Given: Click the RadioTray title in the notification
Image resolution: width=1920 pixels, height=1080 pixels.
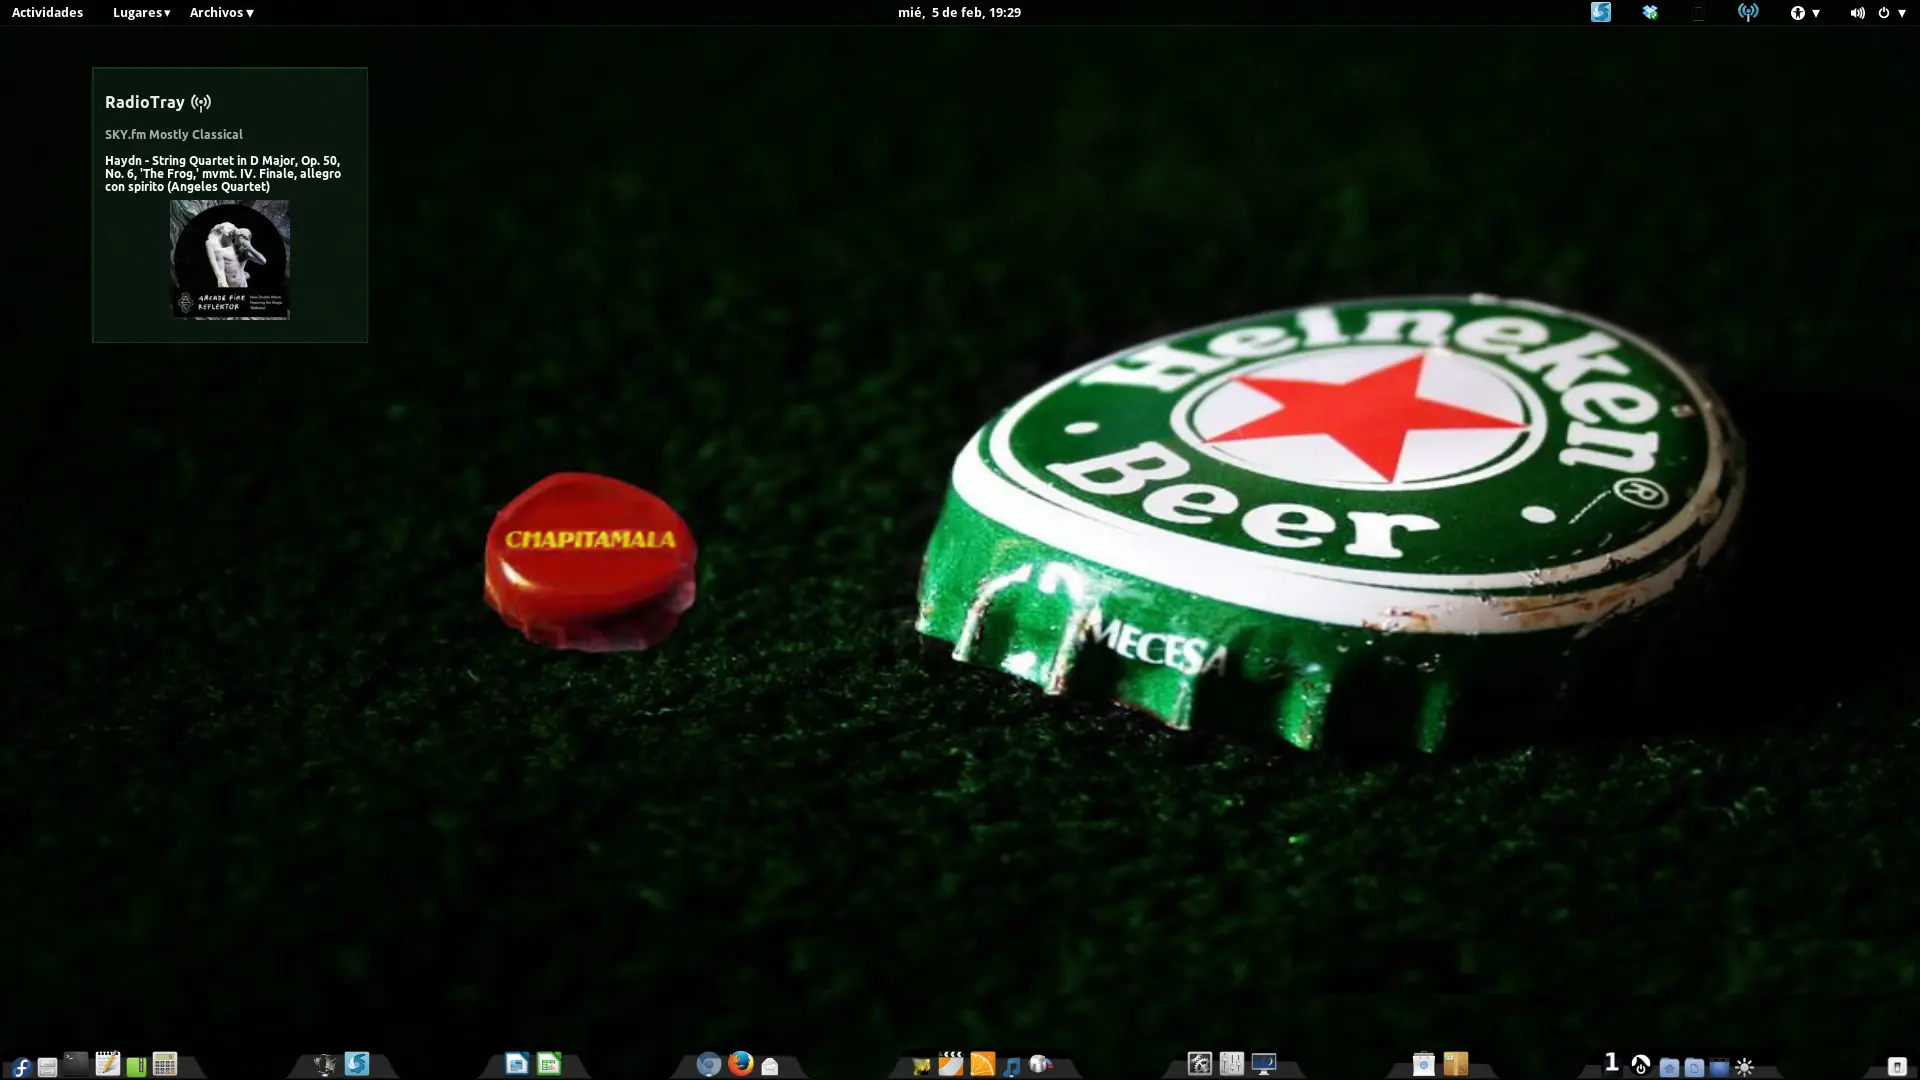Looking at the screenshot, I should [x=145, y=102].
